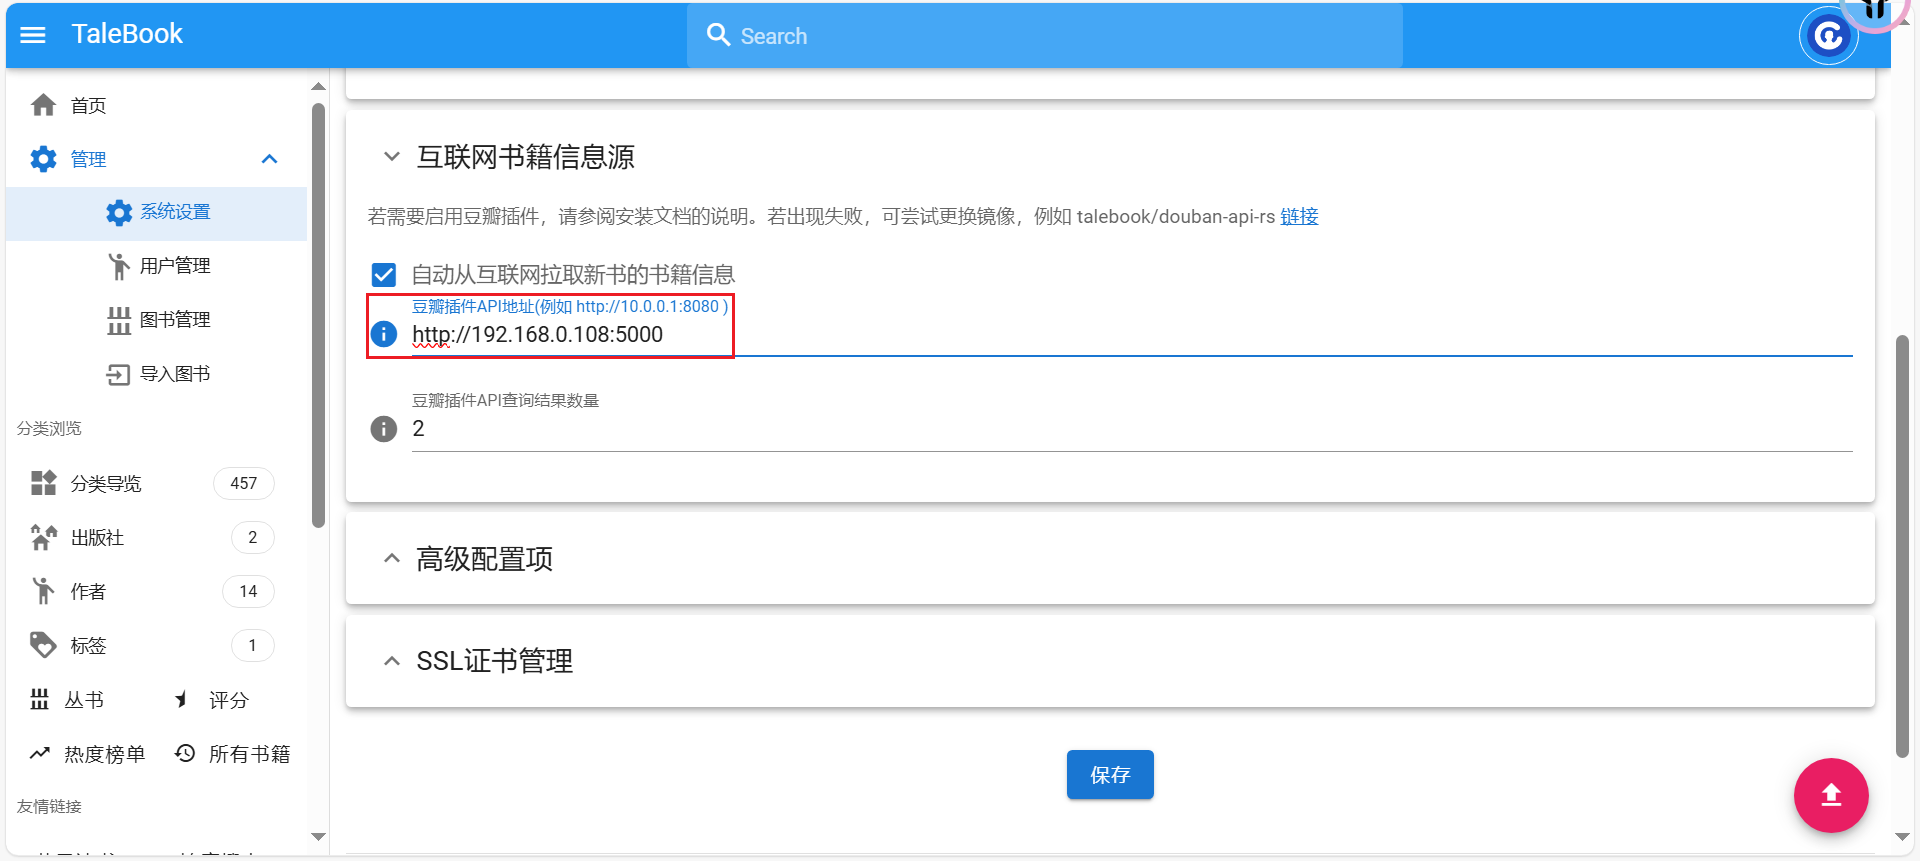This screenshot has width=1920, height=861.
Task: Collapse the 管理 sidebar group
Action: pyautogui.click(x=269, y=159)
